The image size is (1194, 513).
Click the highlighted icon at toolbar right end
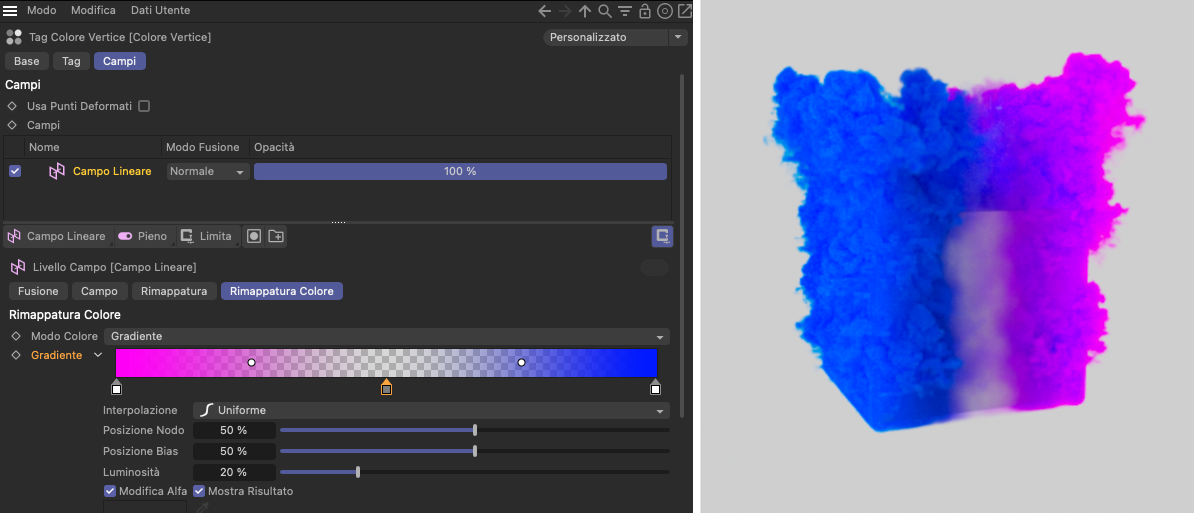662,236
